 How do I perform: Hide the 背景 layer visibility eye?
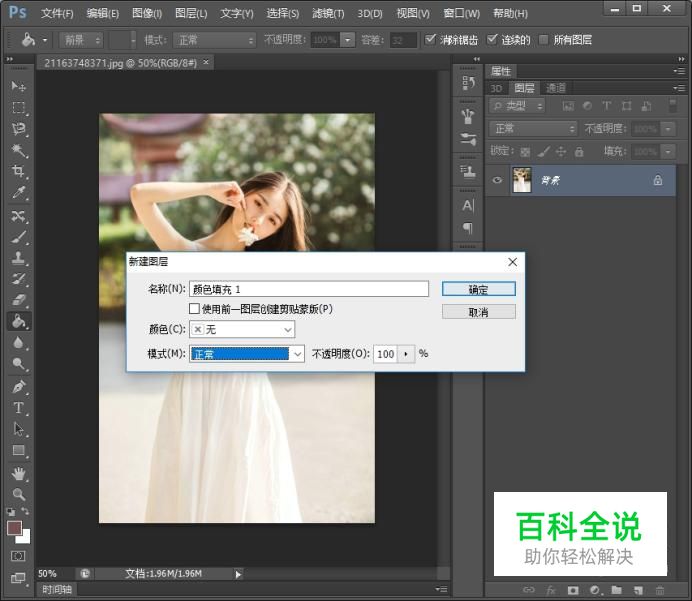[x=497, y=180]
